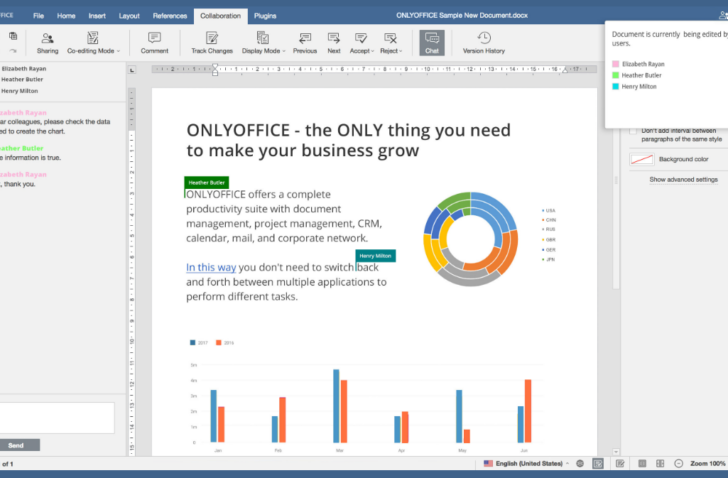Follow the 'In this way' hyperlink
This screenshot has width=728, height=478.
click(211, 267)
